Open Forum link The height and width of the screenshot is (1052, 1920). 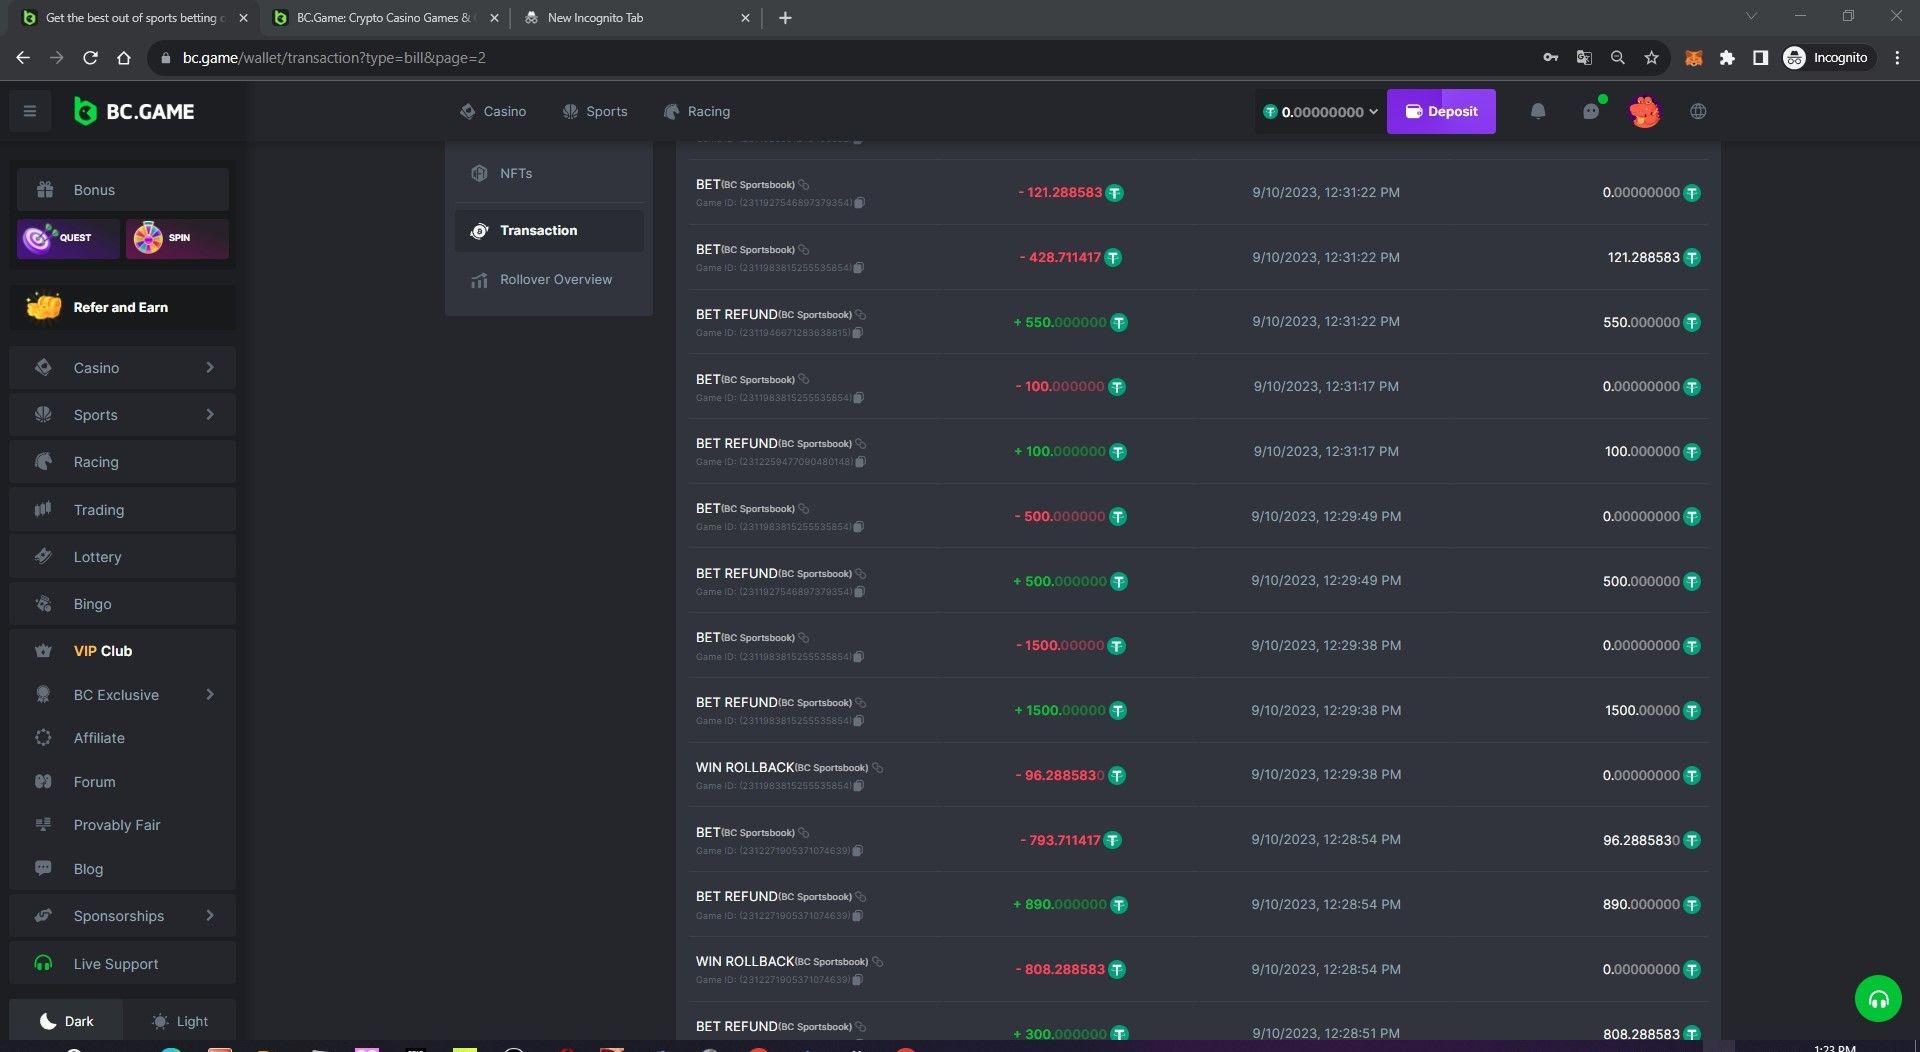tap(123, 782)
